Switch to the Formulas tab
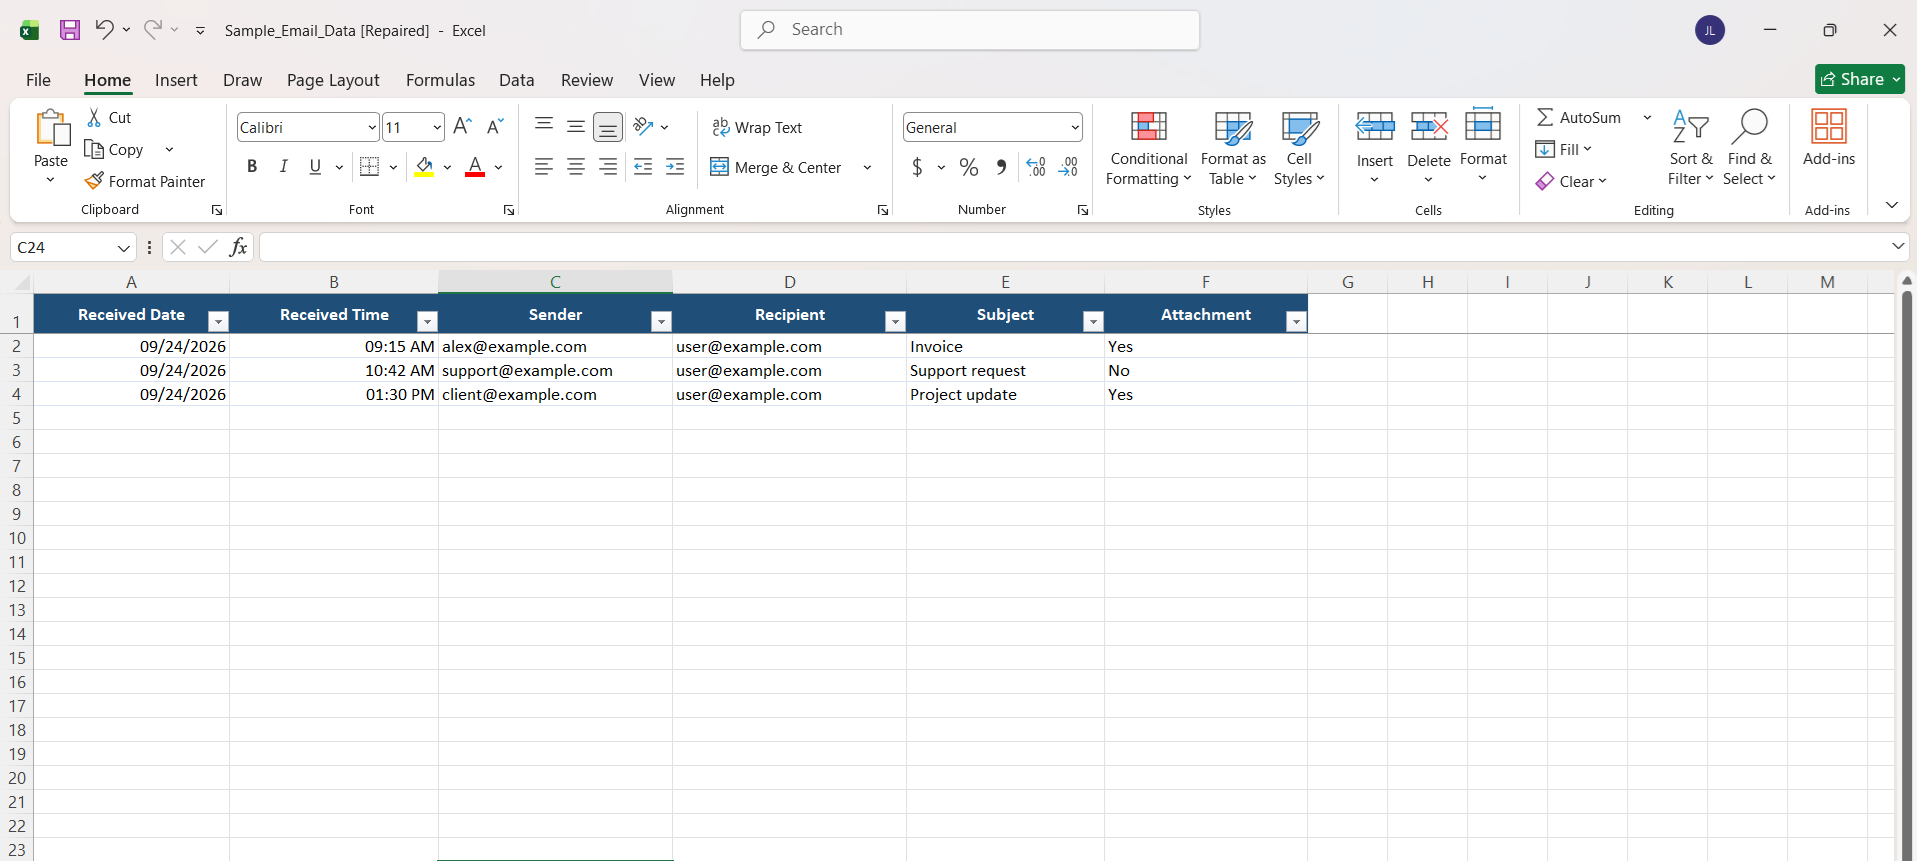Image resolution: width=1917 pixels, height=861 pixels. click(x=440, y=80)
